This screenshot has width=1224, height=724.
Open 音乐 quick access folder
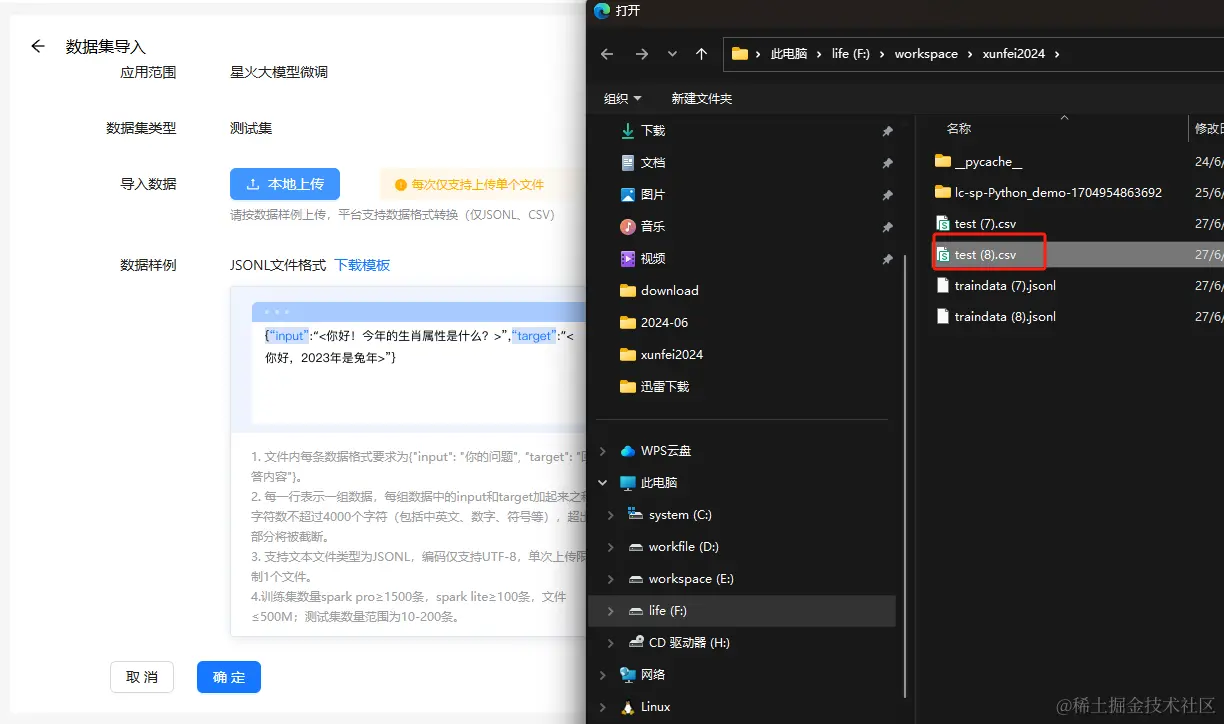[x=653, y=227]
